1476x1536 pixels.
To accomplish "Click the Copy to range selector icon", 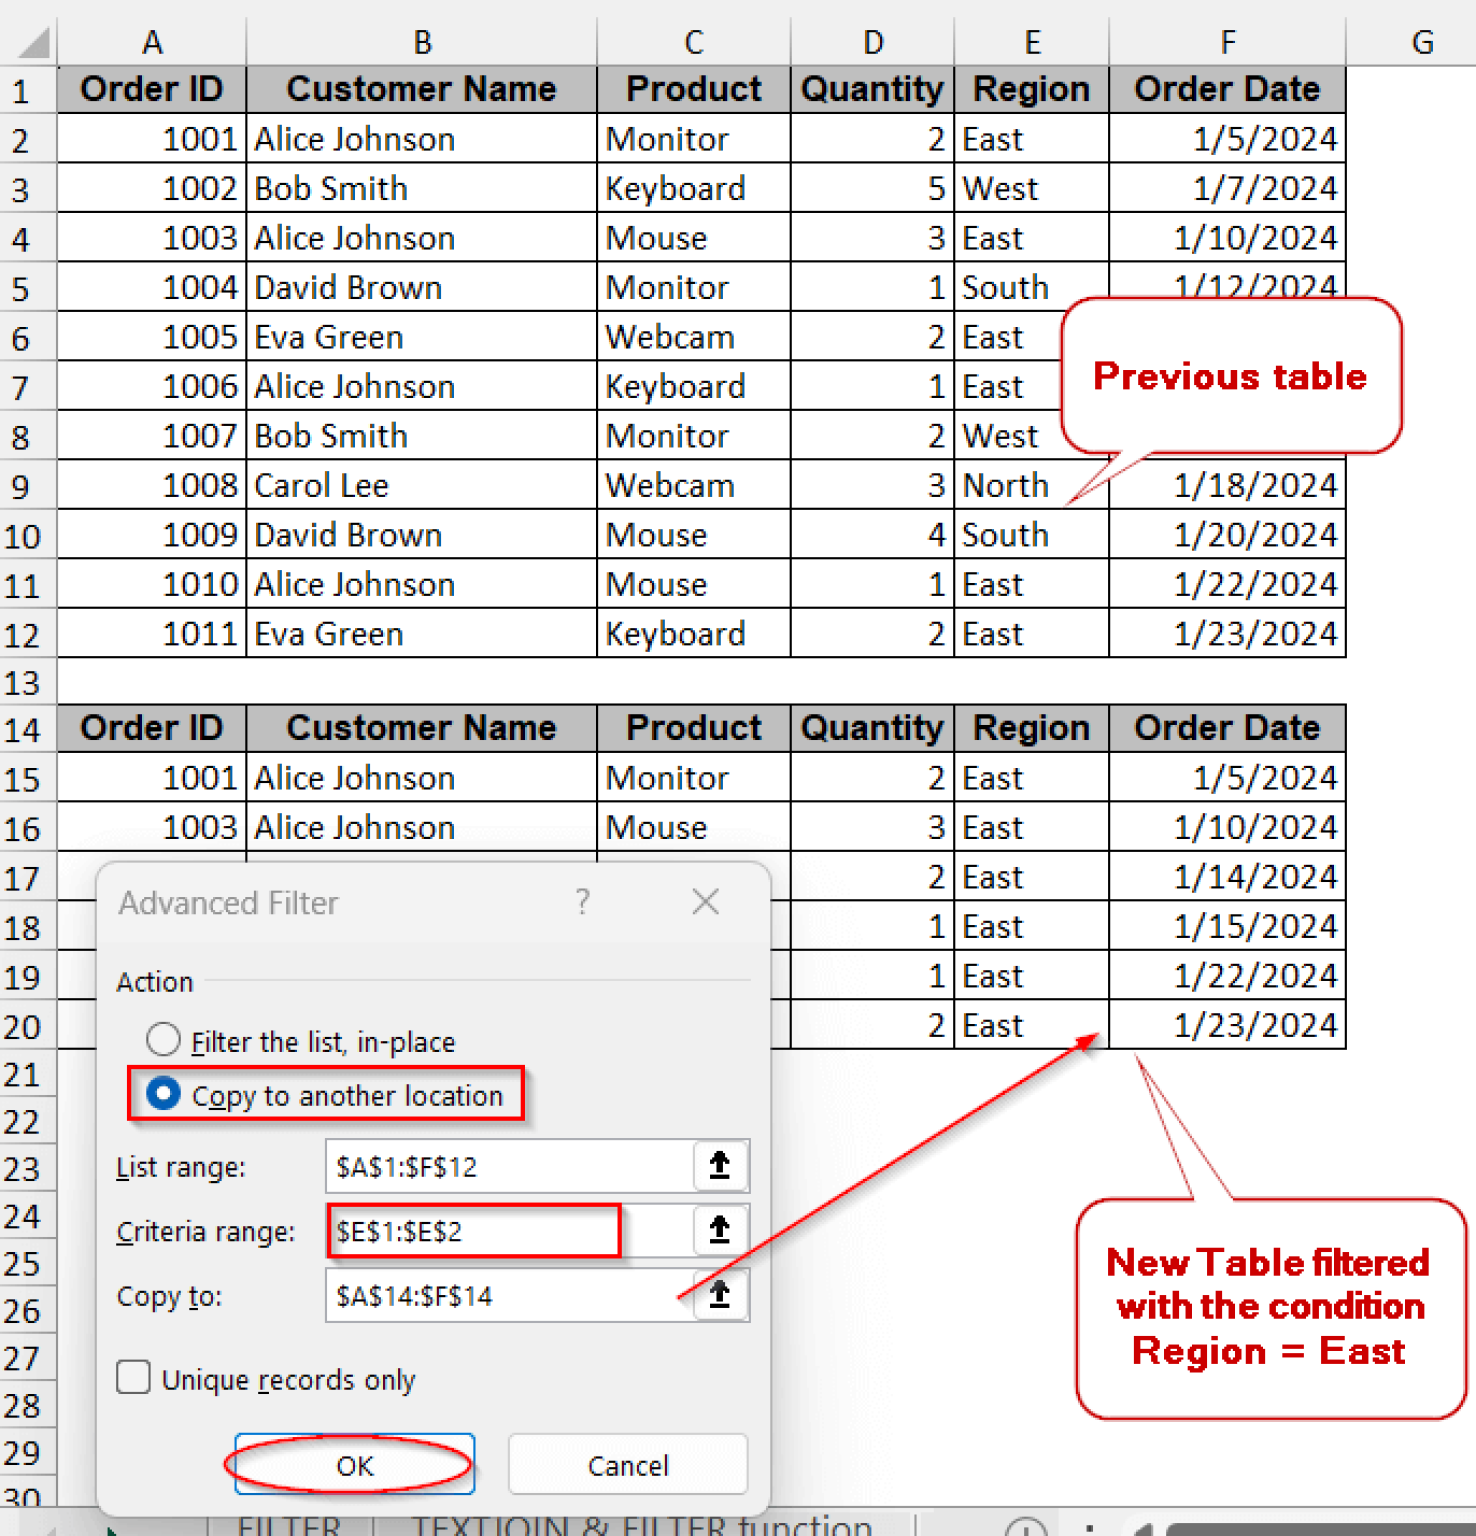I will (719, 1295).
